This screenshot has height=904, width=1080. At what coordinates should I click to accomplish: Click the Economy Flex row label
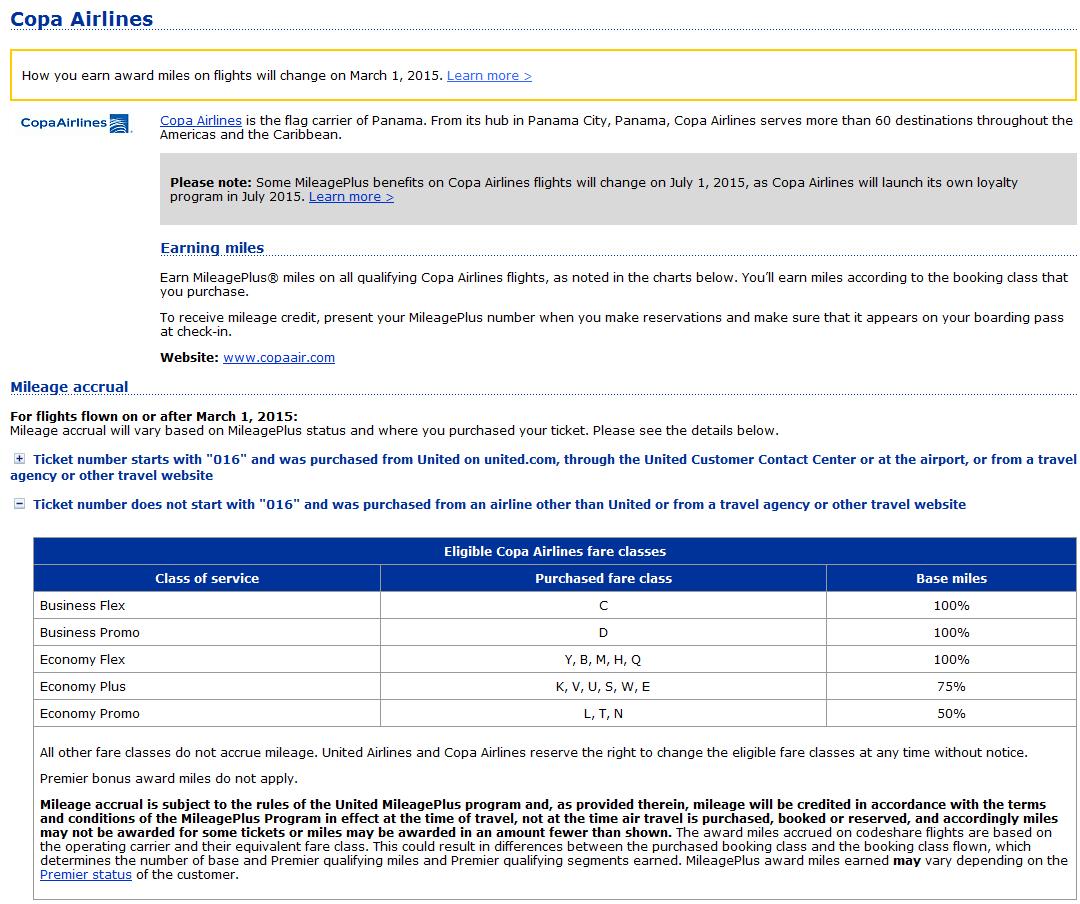[x=83, y=659]
